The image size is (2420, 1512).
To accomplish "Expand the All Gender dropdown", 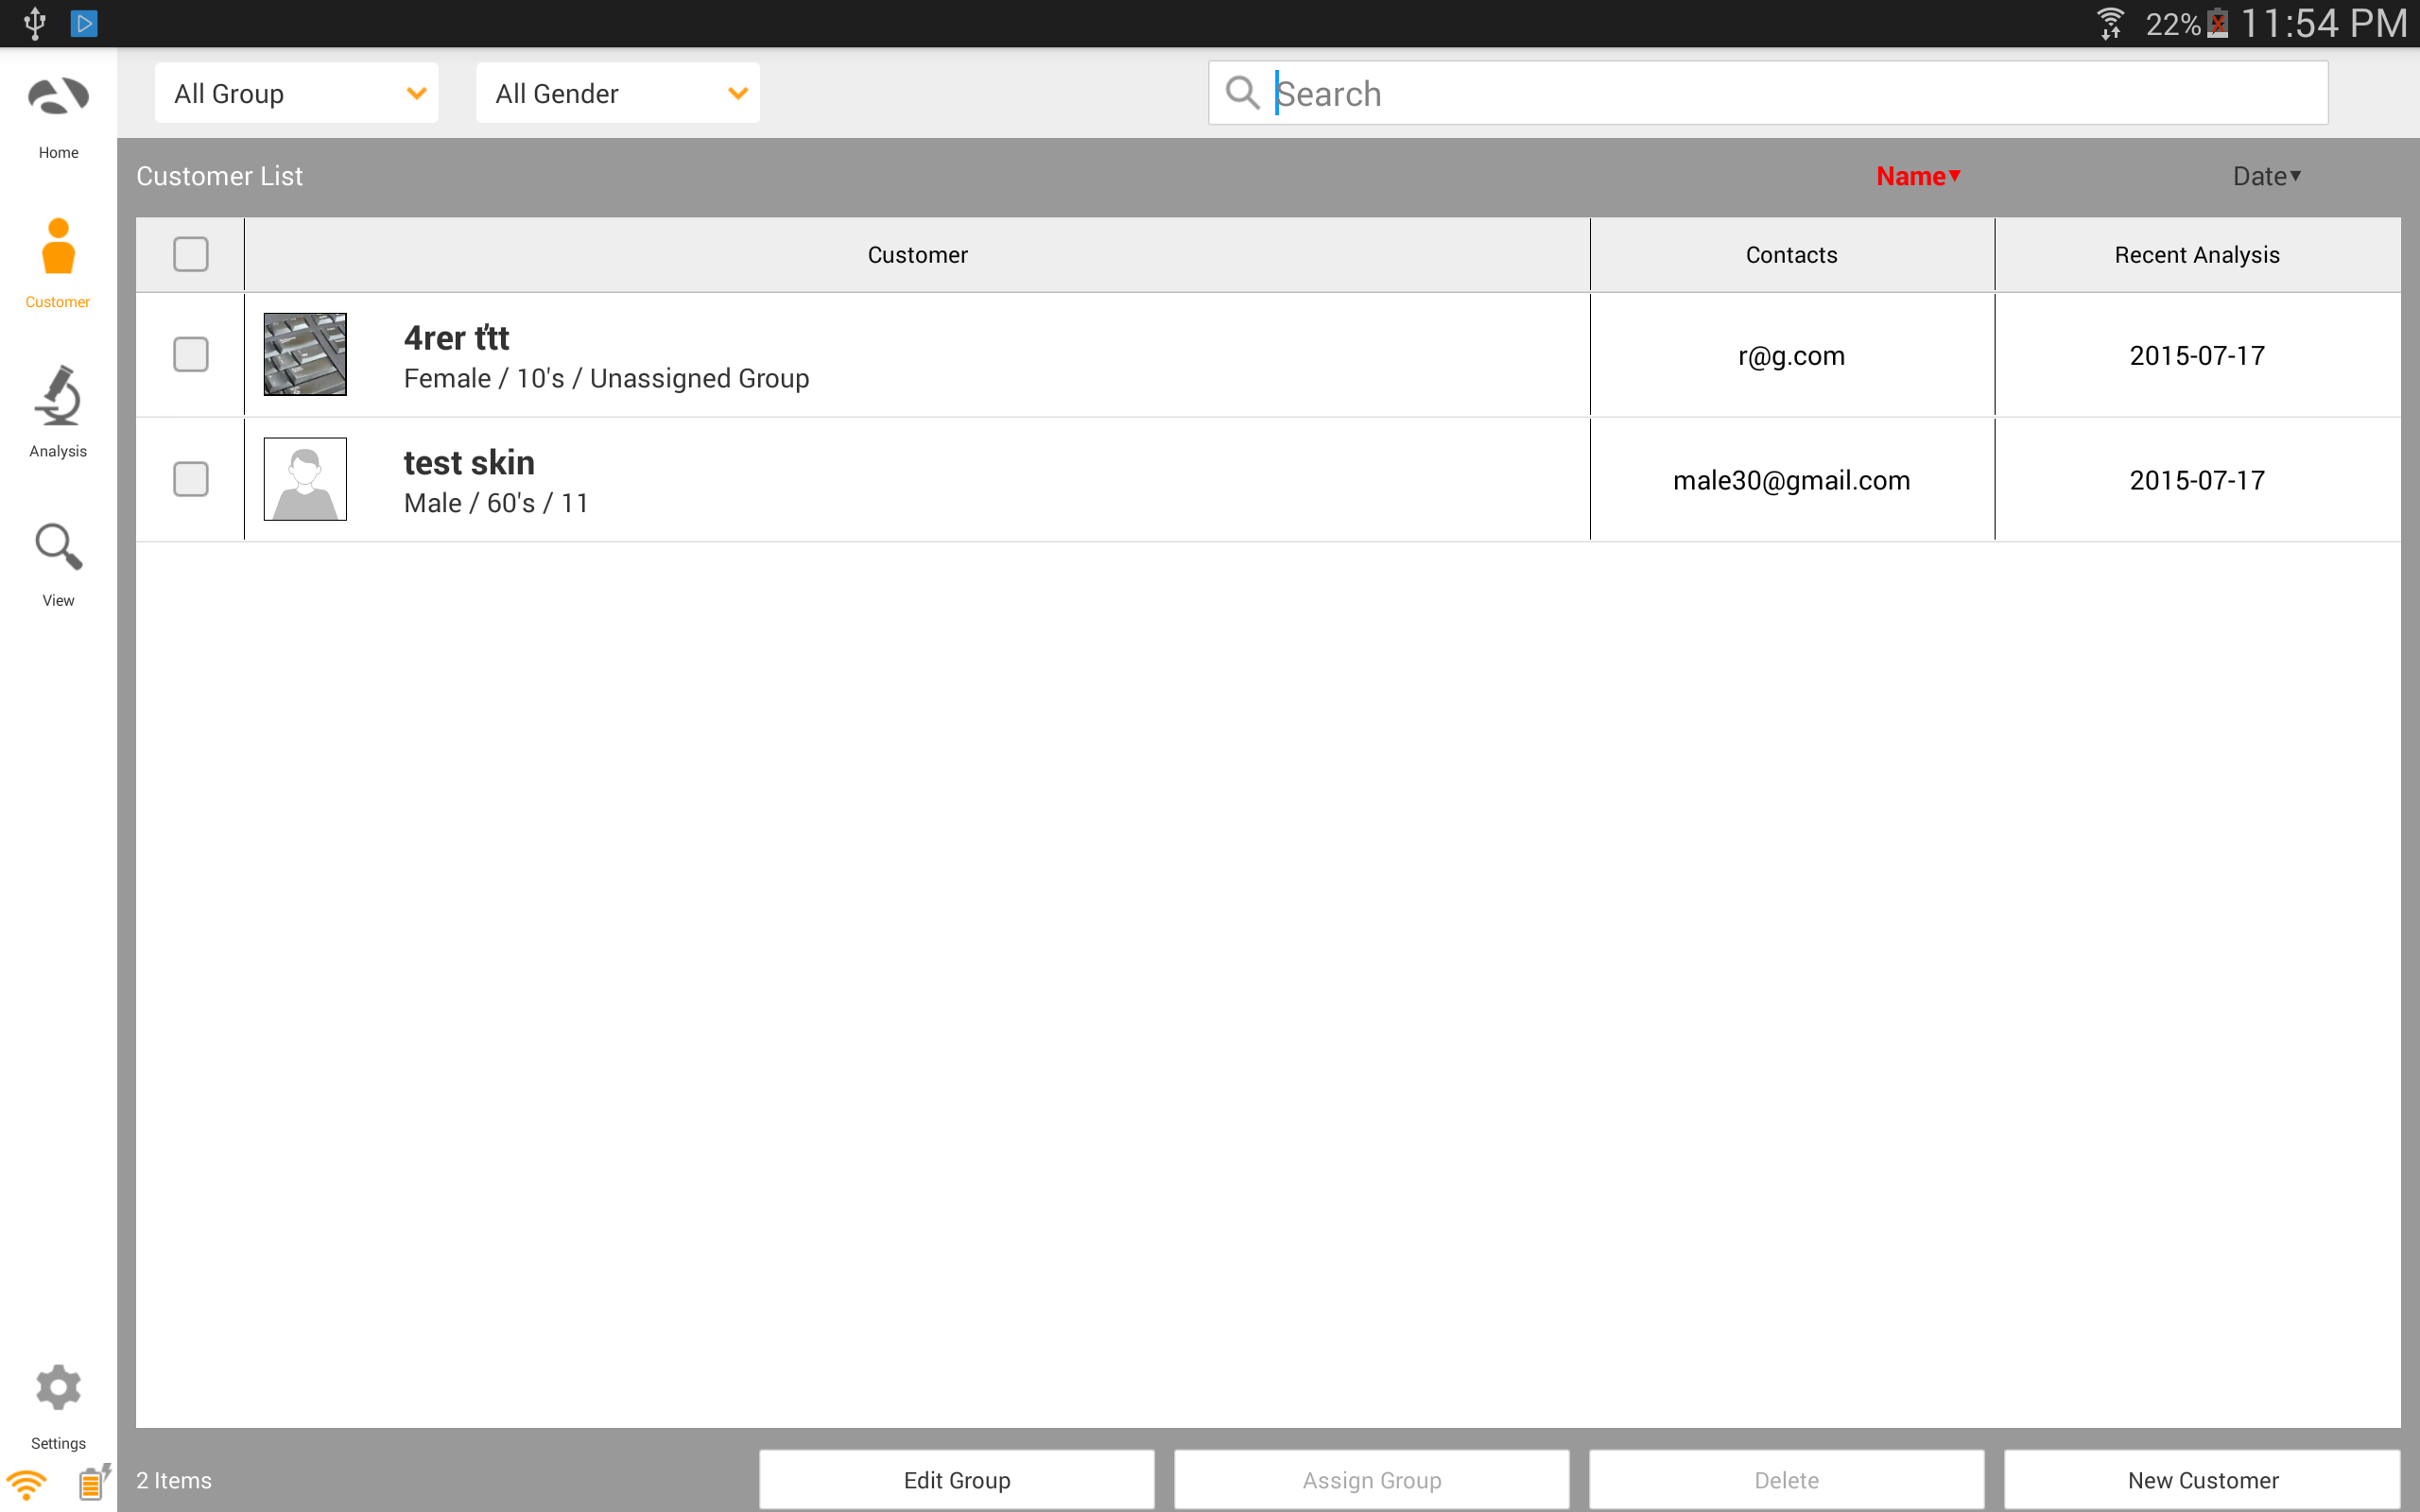I will click(618, 93).
